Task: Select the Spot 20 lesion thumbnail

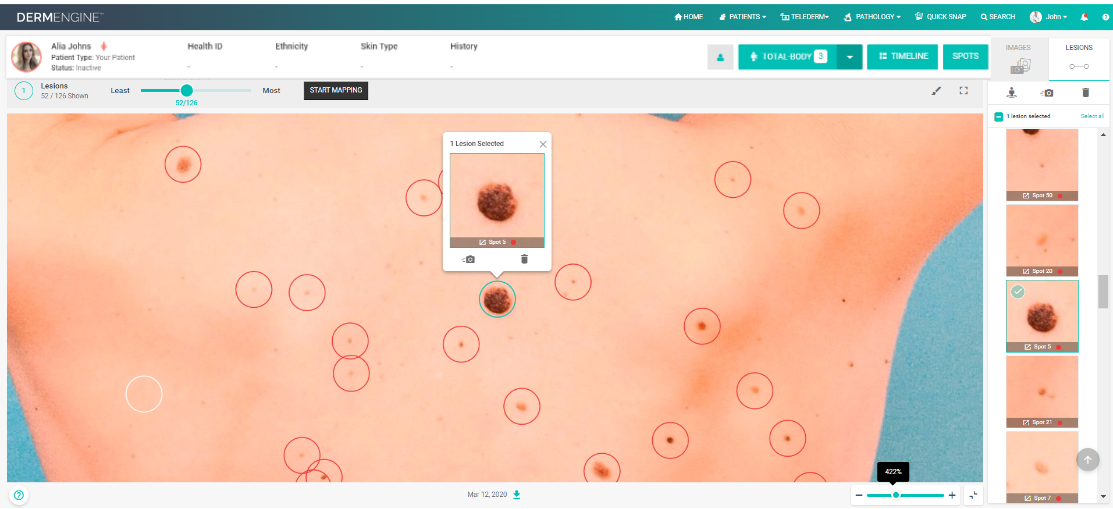Action: click(x=1042, y=240)
